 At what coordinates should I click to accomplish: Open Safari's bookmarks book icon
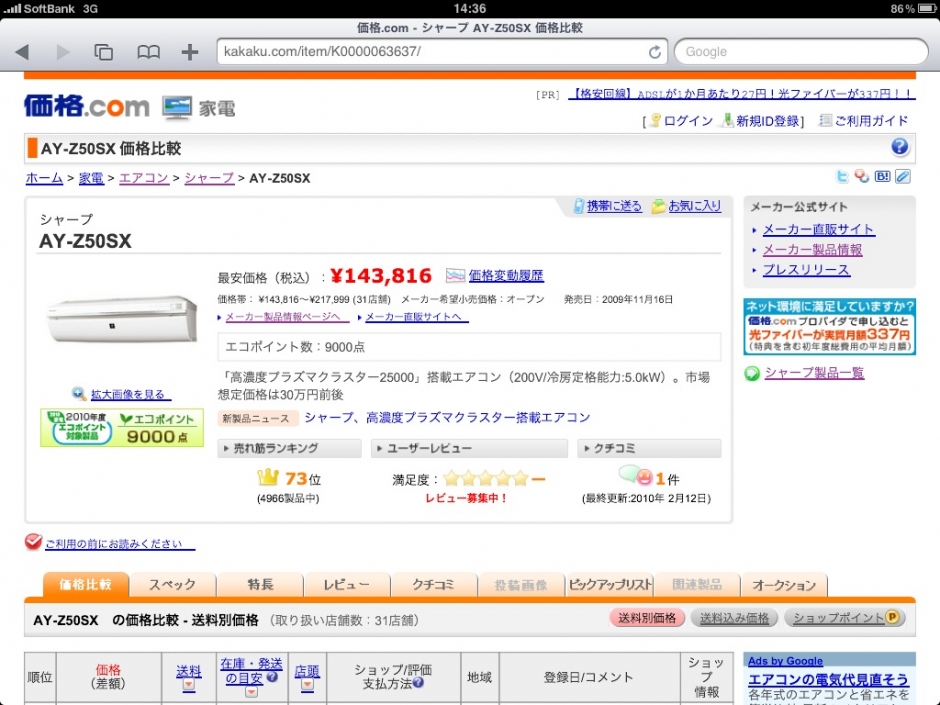click(x=148, y=52)
